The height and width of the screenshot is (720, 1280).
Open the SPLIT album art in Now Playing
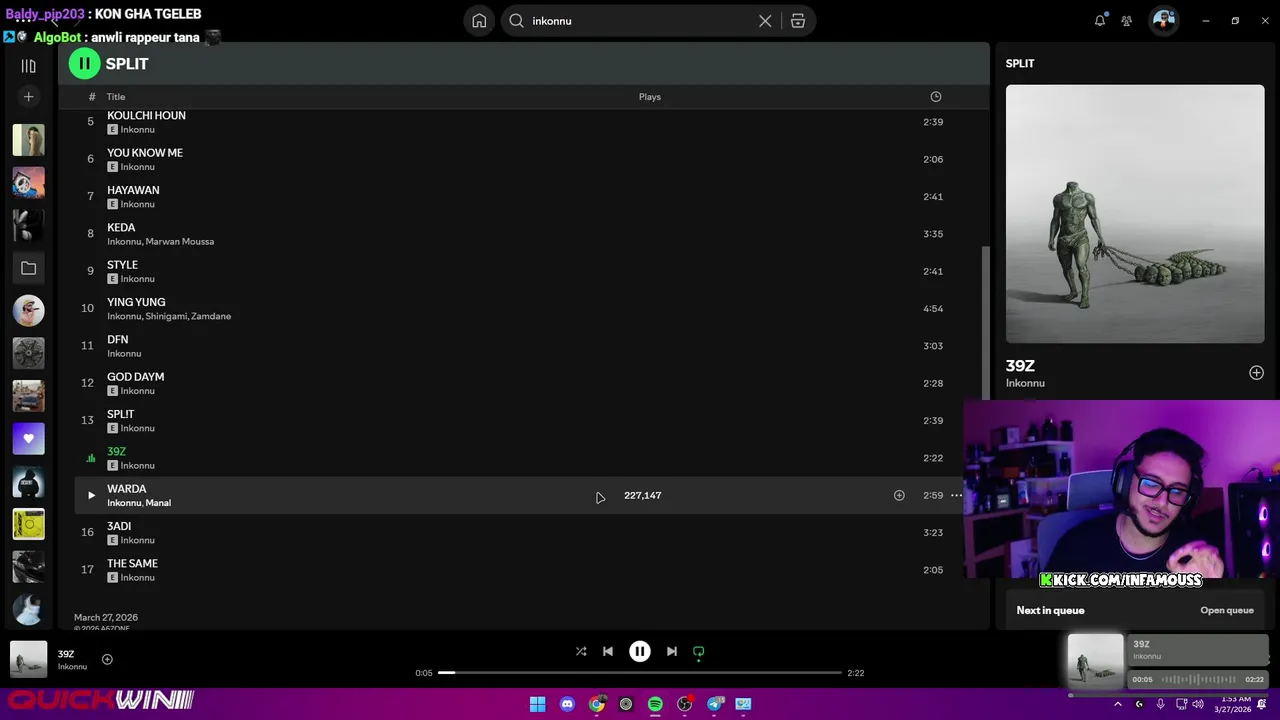coord(1135,214)
